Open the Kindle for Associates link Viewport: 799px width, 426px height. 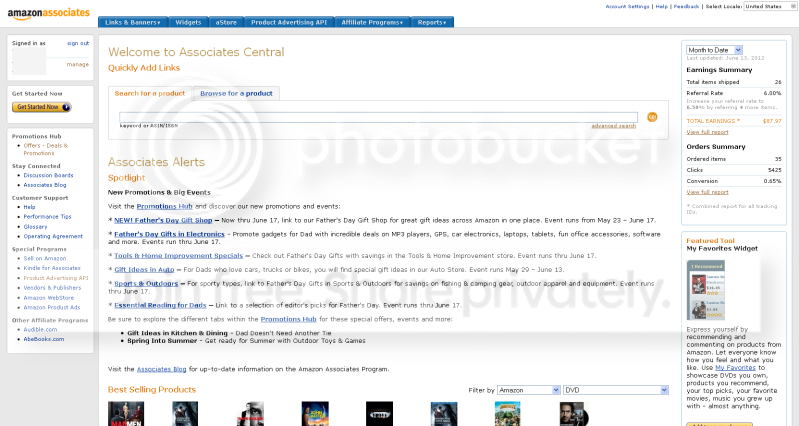click(x=52, y=268)
